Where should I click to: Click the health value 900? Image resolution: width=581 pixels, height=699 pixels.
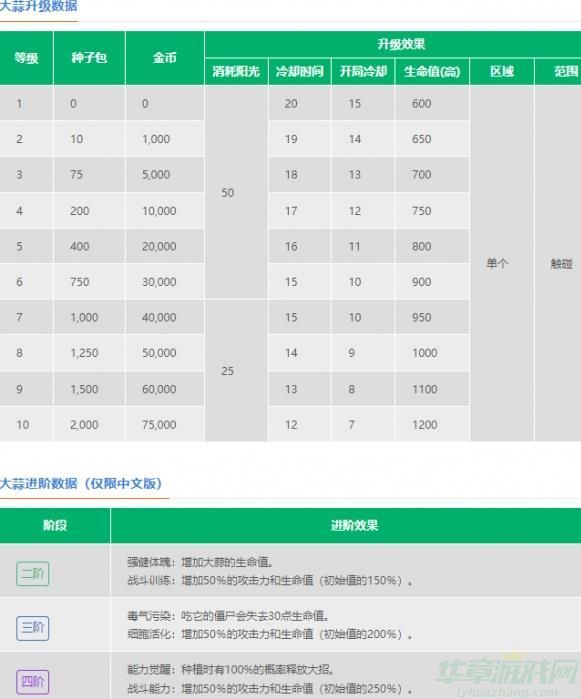pos(421,282)
